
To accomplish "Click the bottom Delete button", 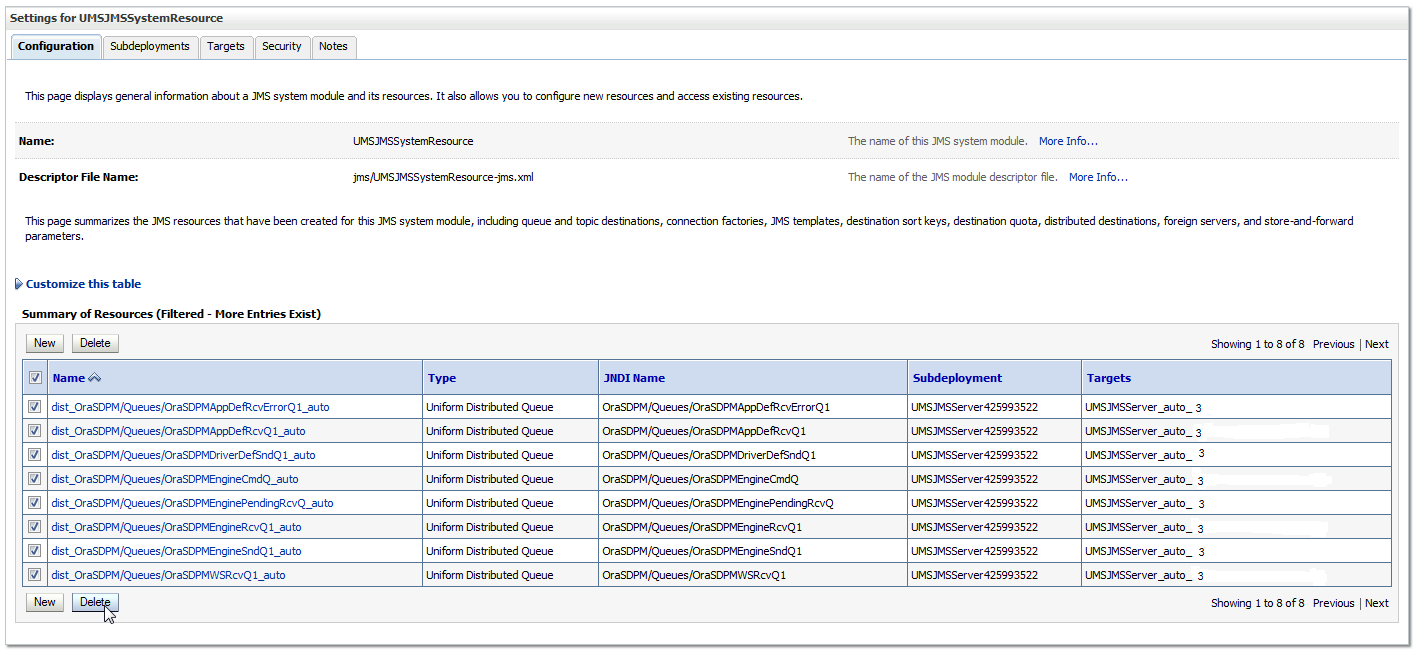I will pos(95,602).
